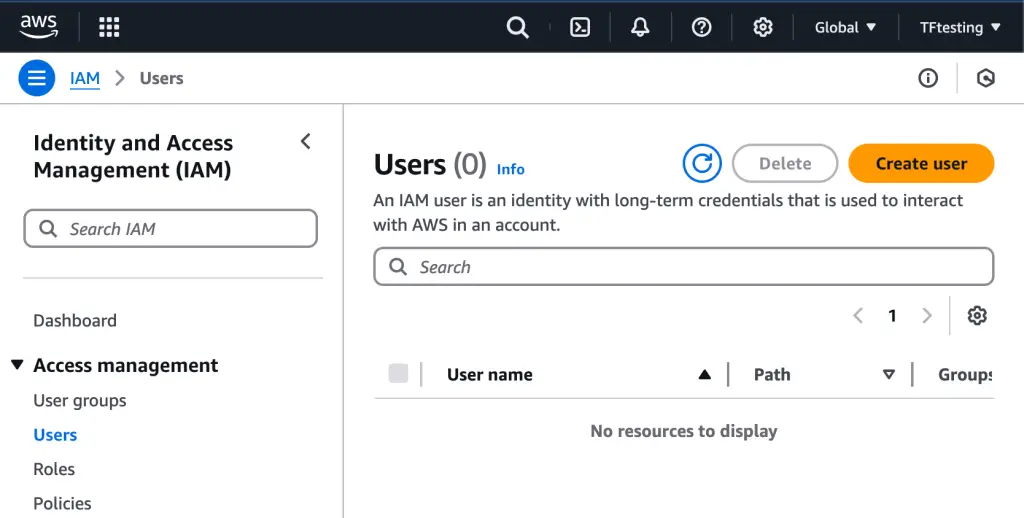1024x518 pixels.
Task: Click the Users breadcrumb text
Action: tap(161, 78)
